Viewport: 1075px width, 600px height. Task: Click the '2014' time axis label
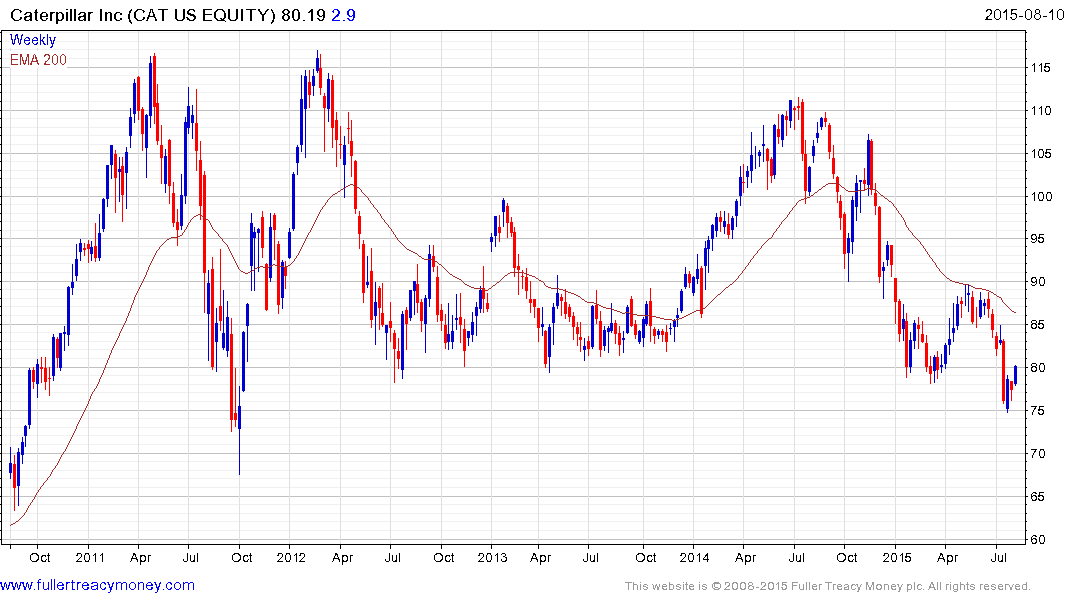pyautogui.click(x=694, y=557)
